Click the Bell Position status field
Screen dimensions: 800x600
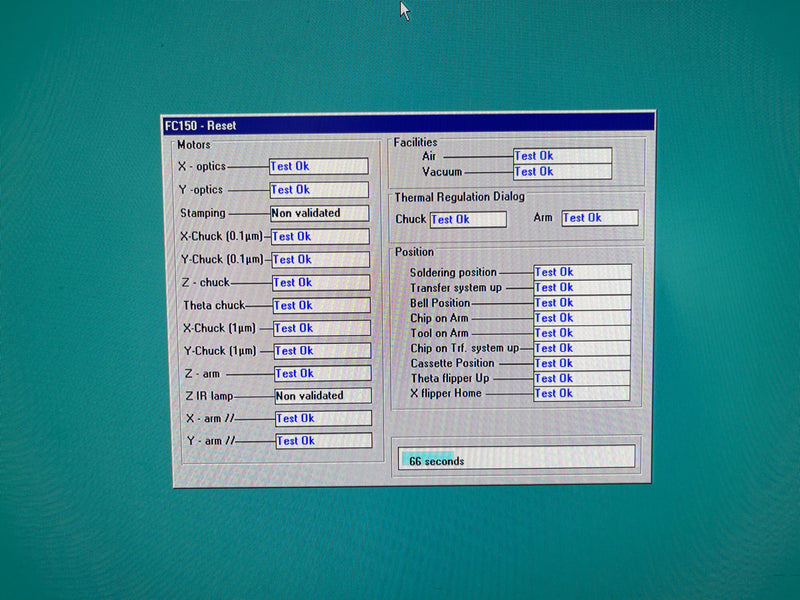point(581,303)
